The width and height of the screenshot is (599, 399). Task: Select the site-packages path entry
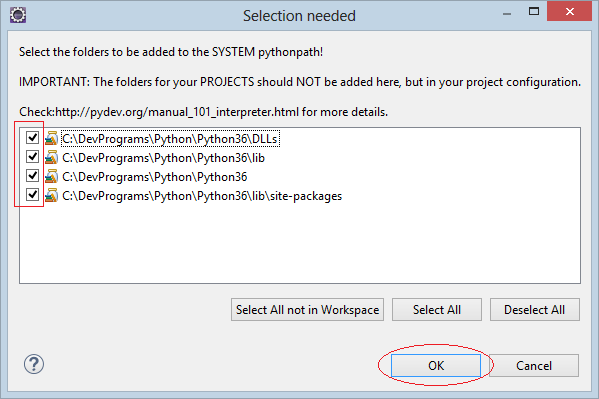(202, 196)
